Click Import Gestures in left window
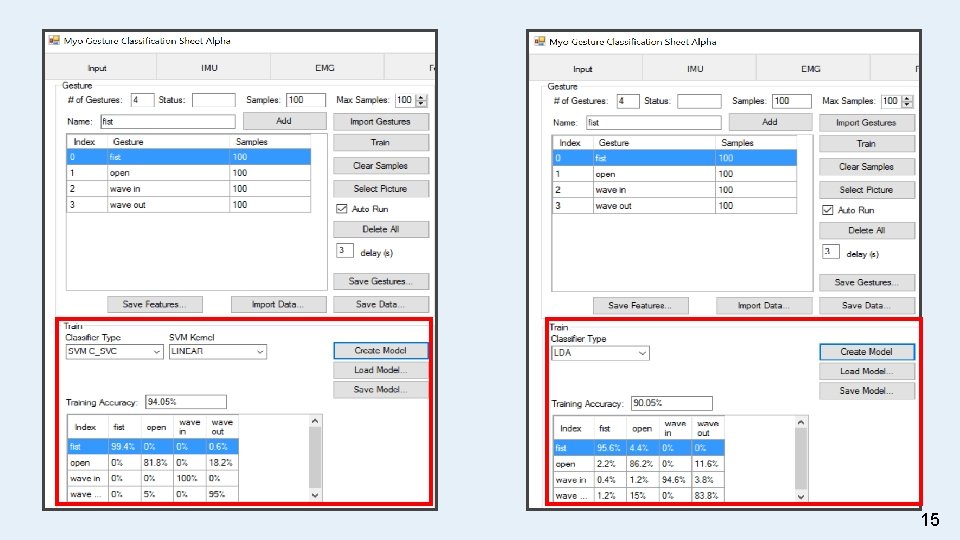The image size is (960, 540). [381, 122]
